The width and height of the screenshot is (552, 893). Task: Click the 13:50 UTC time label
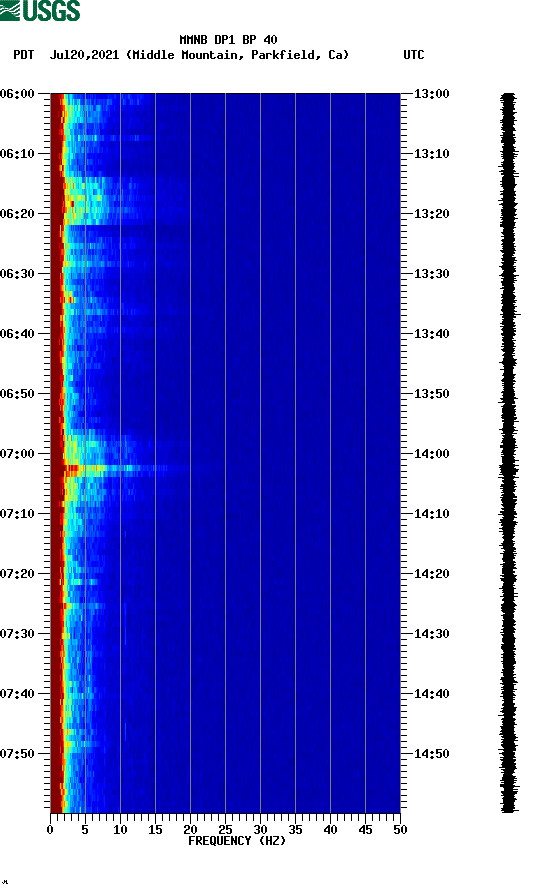[432, 394]
